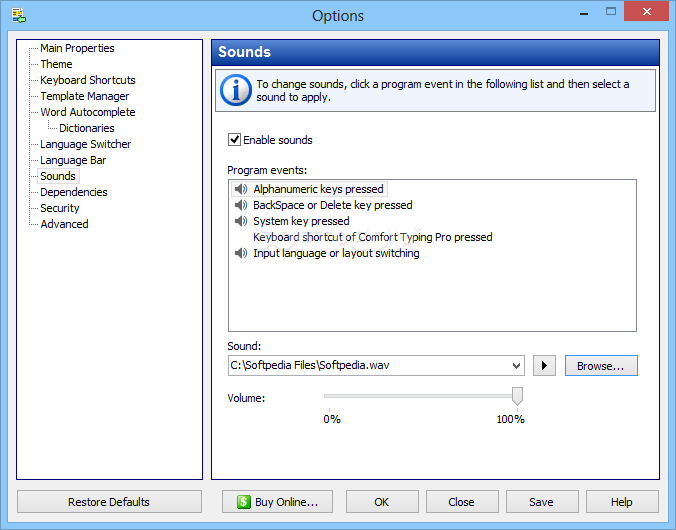Open Keyboard Shortcuts settings page
This screenshot has width=676, height=530.
88,80
